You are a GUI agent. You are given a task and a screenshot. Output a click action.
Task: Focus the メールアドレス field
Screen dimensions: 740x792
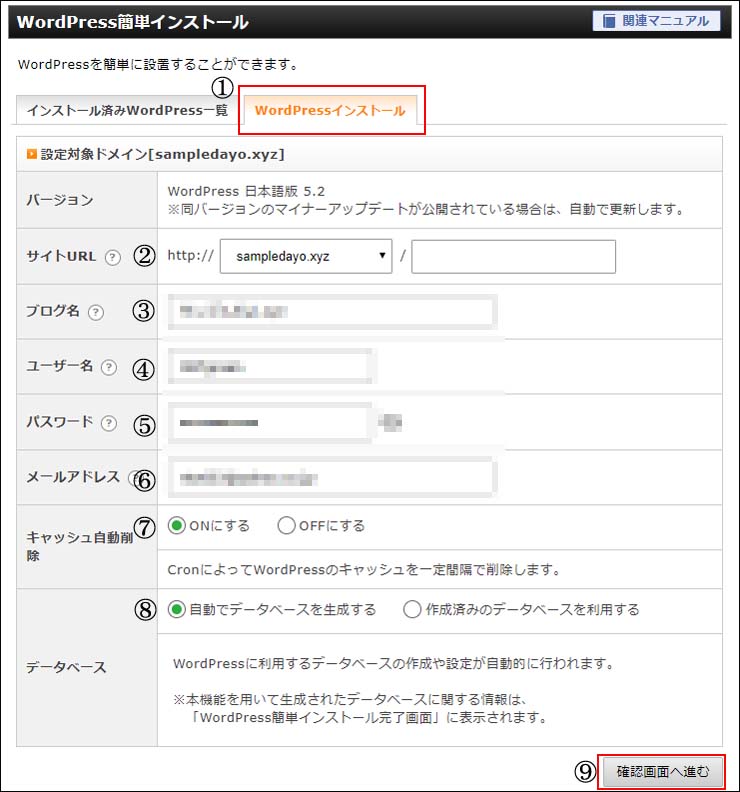coord(332,478)
